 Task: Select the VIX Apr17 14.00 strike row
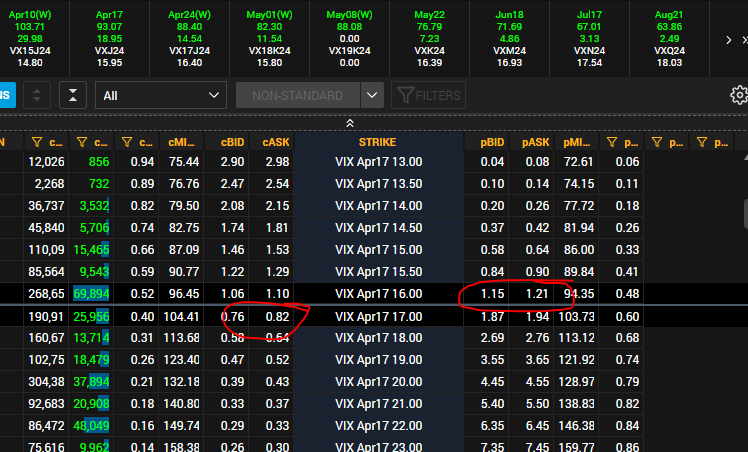pos(379,206)
